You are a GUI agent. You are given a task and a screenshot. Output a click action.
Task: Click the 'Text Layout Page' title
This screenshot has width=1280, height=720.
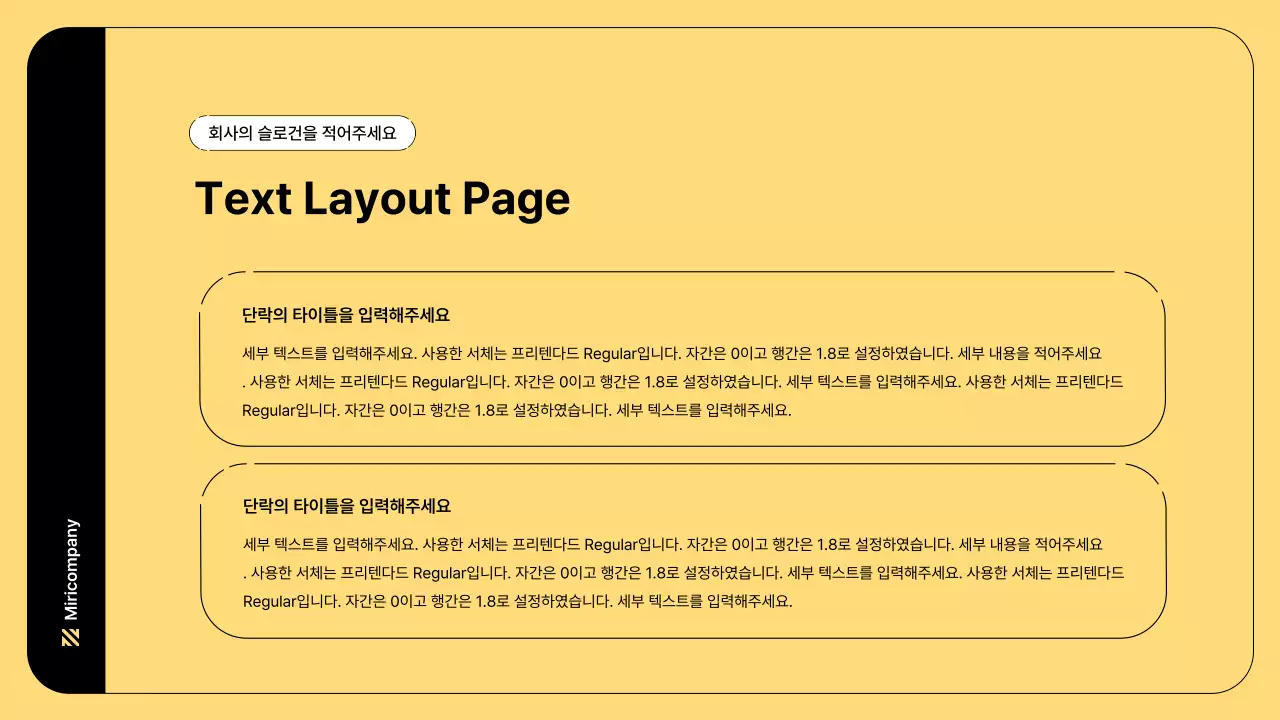pos(384,199)
